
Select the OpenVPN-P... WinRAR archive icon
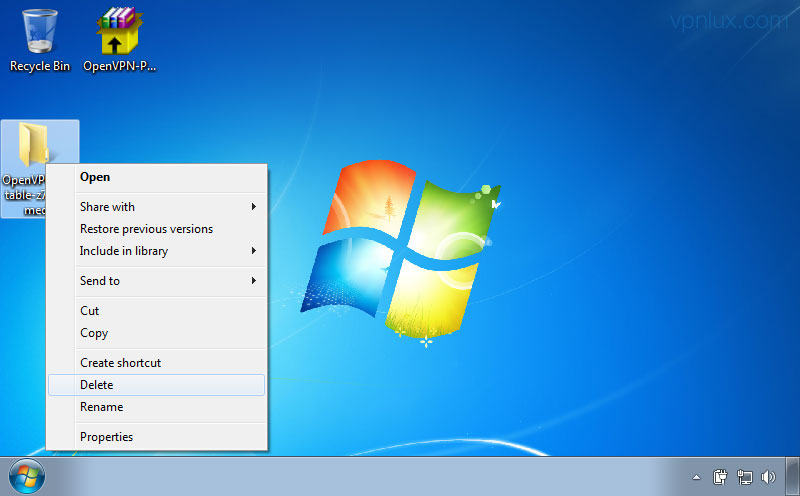(119, 41)
